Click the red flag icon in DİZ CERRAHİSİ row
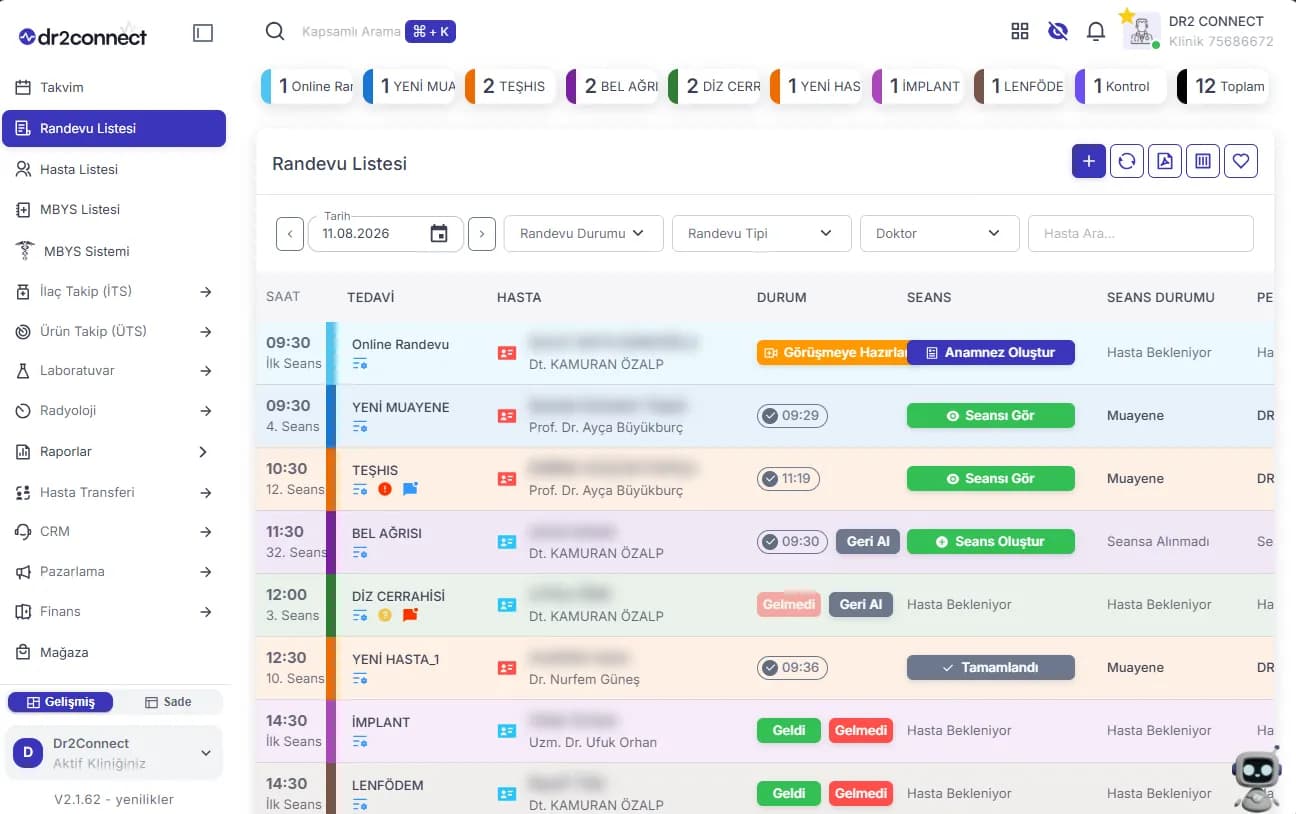Viewport: 1296px width, 814px height. (x=409, y=615)
